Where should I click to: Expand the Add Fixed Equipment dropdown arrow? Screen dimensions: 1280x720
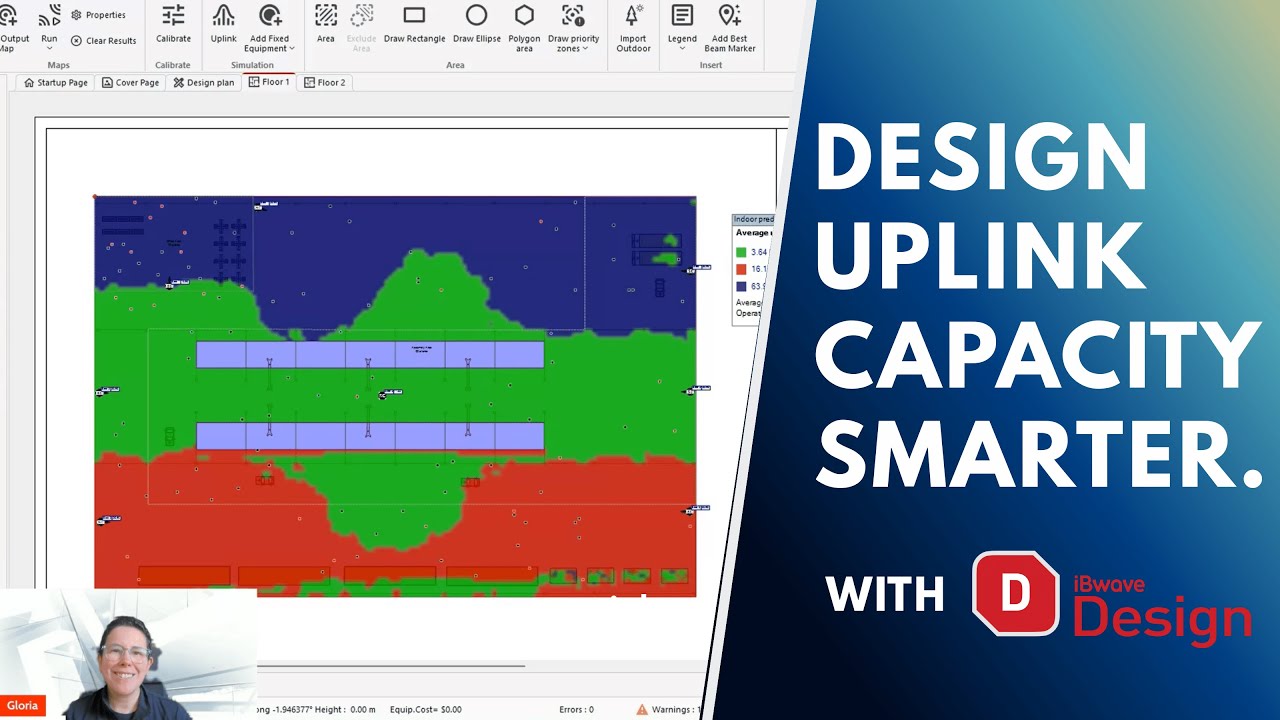tap(291, 49)
